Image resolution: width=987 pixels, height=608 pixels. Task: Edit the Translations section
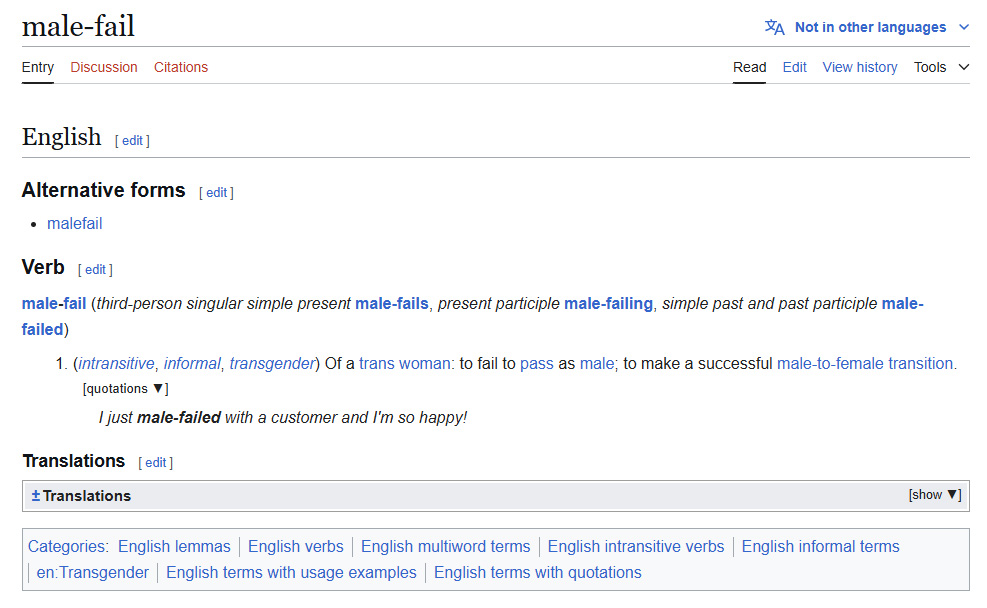[x=155, y=463]
